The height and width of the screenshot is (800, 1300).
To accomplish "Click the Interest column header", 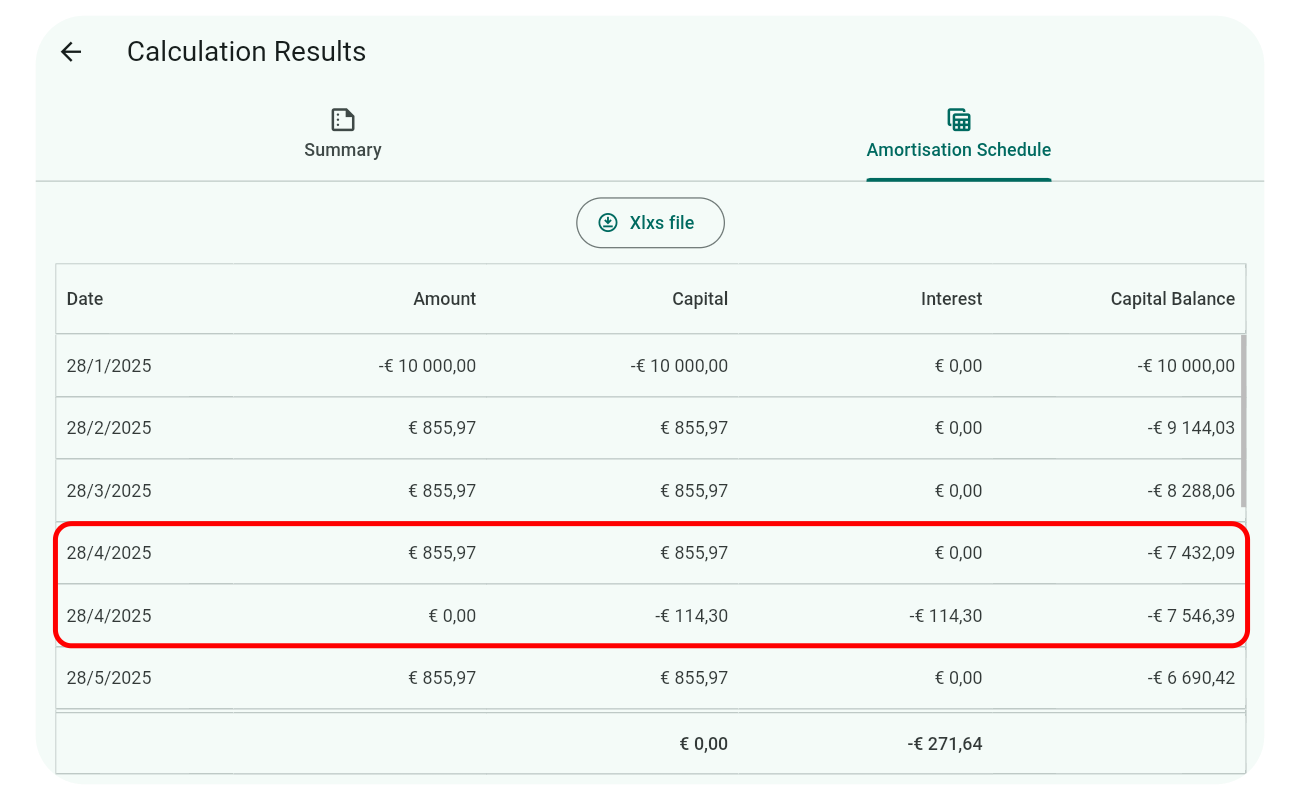I will (952, 299).
